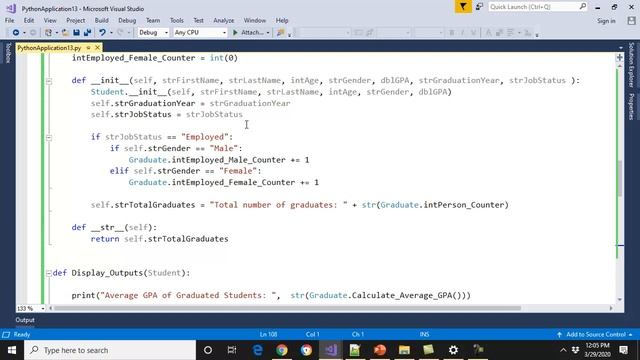Open Microsoft Edge from the taskbar
Viewport: 640px width, 360px height.
(x=258, y=350)
